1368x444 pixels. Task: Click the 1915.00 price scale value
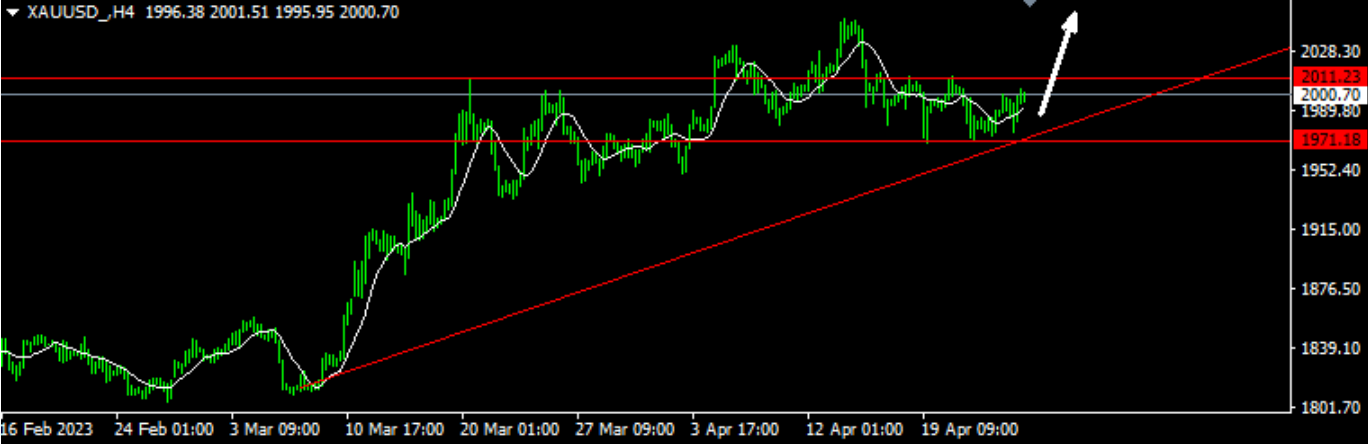(1329, 230)
